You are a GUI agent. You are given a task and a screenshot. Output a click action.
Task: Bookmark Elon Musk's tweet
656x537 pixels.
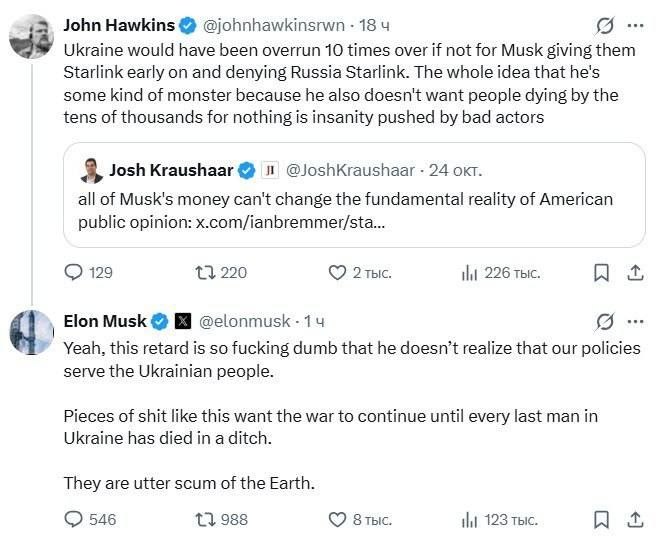601,520
